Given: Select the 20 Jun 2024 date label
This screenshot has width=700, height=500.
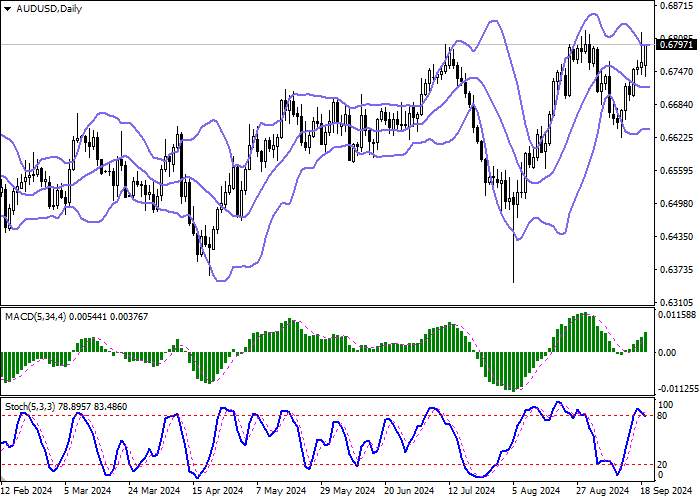Looking at the screenshot, I should (409, 491).
